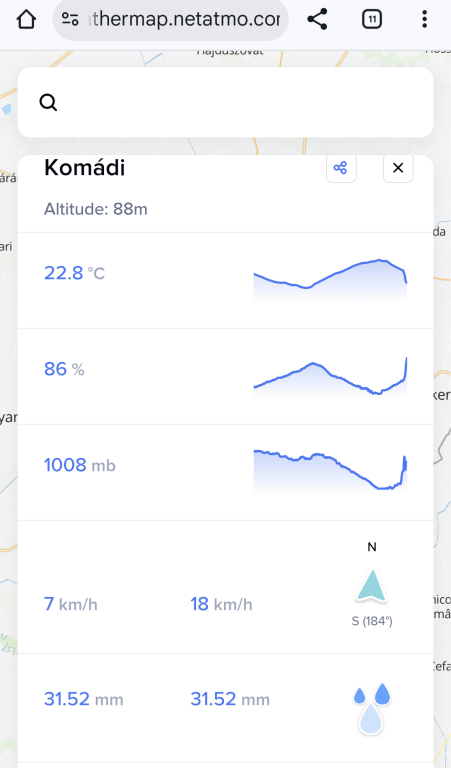
Task: Share the Komádi station
Action: pyautogui.click(x=341, y=168)
